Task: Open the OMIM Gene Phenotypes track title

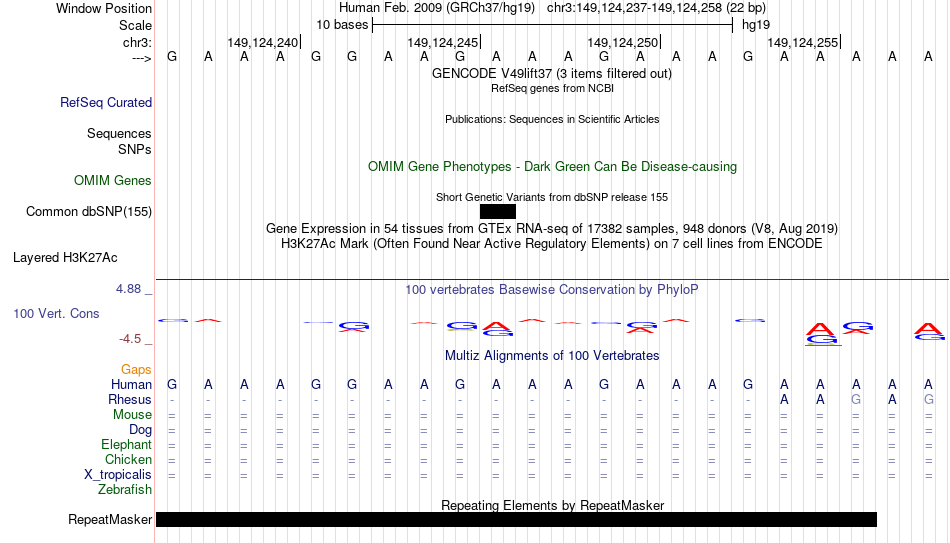Action: pos(553,167)
